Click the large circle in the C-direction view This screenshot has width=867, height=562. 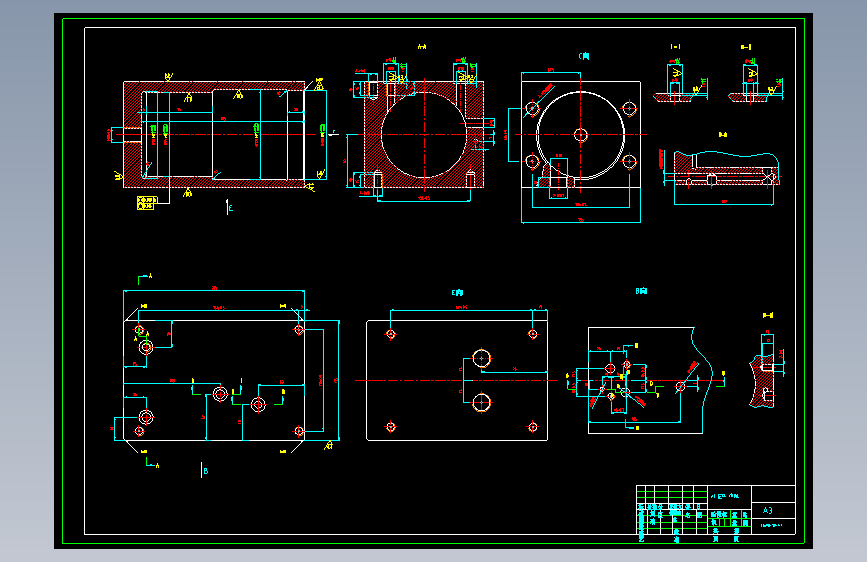click(581, 135)
